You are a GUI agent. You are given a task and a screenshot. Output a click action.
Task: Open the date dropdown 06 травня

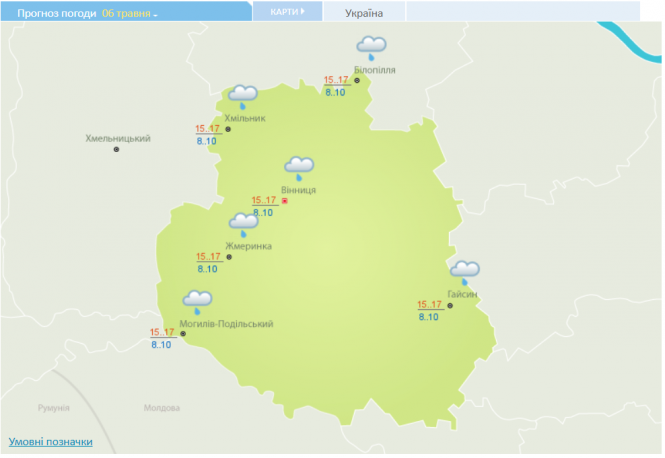tap(130, 13)
